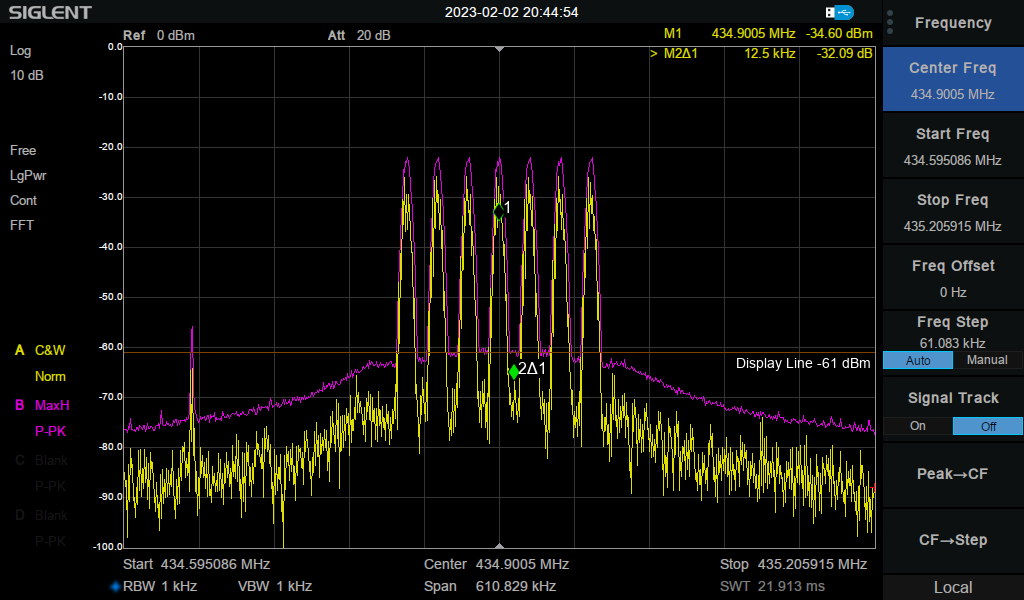Switch Freq Step to Manual
Screen dimensions: 1024x600
[x=987, y=360]
